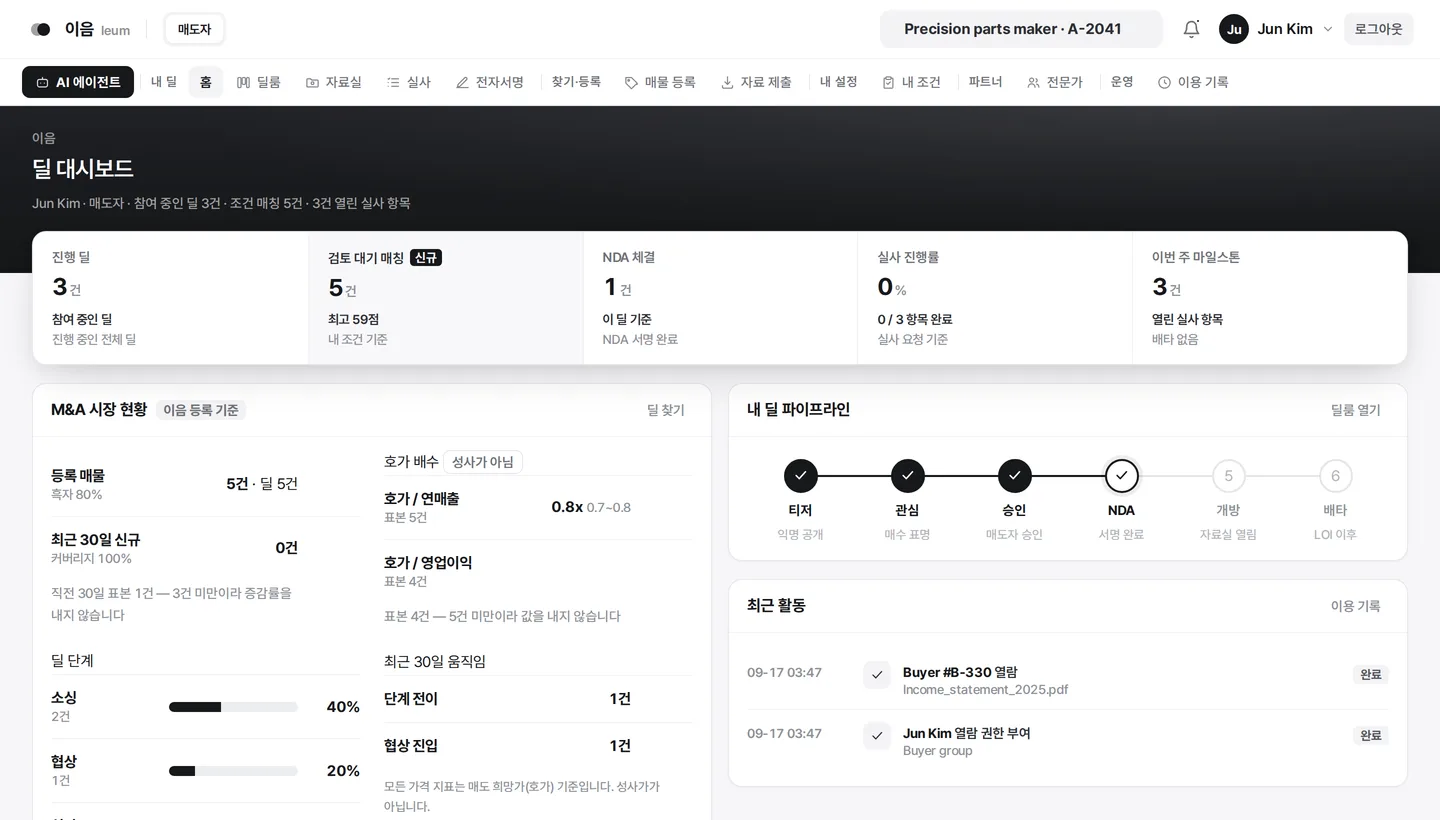1440x820 pixels.
Task: Expand Jun Kim account dropdown chevron
Action: pos(1328,29)
